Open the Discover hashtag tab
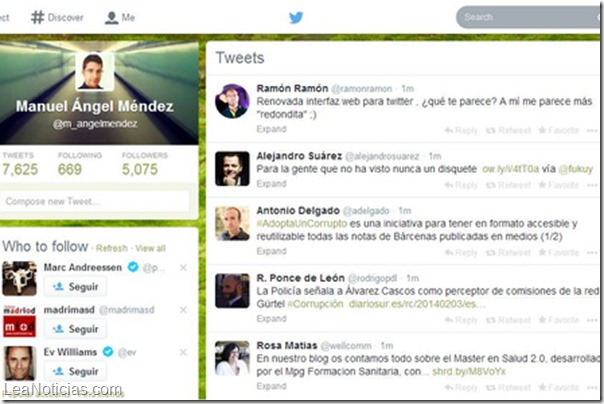Image resolution: width=604 pixels, height=404 pixels. click(57, 17)
